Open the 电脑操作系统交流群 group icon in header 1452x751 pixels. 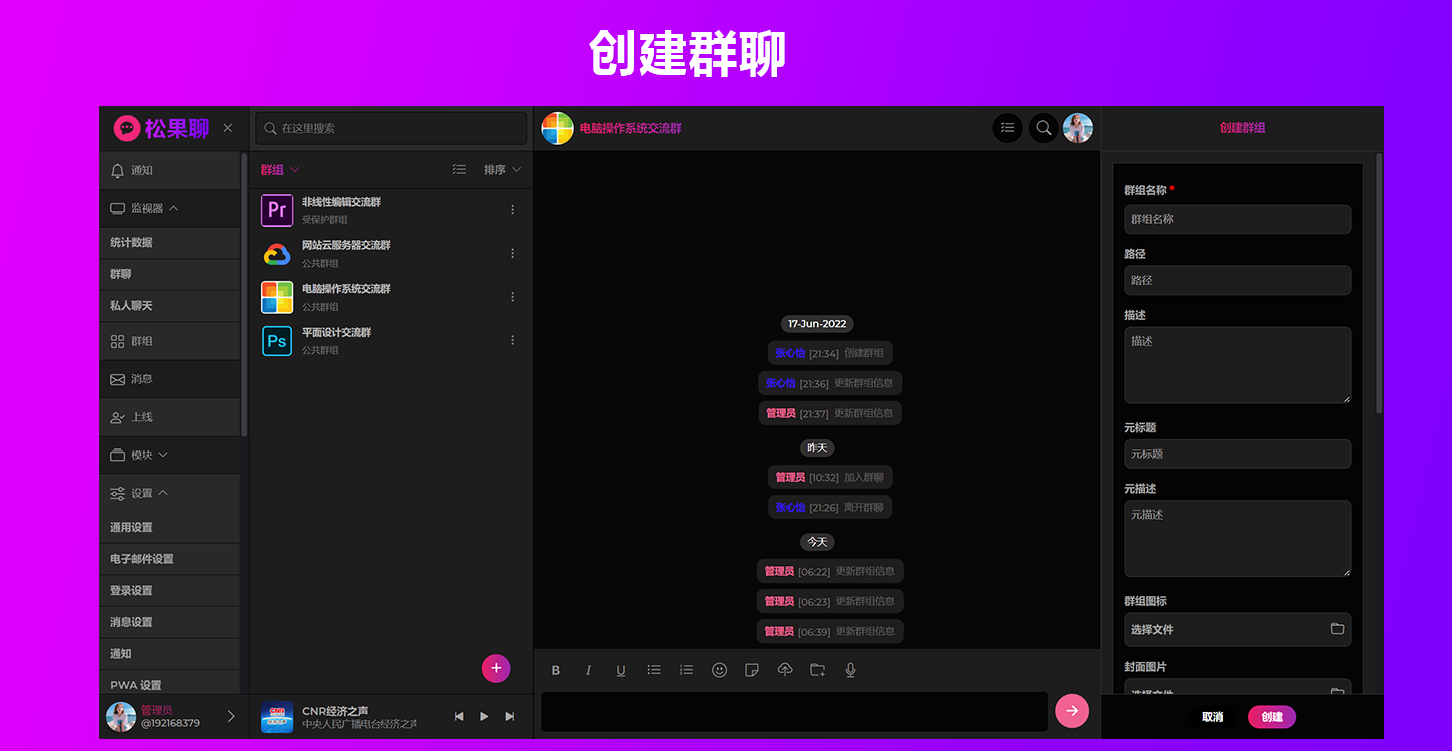click(557, 128)
